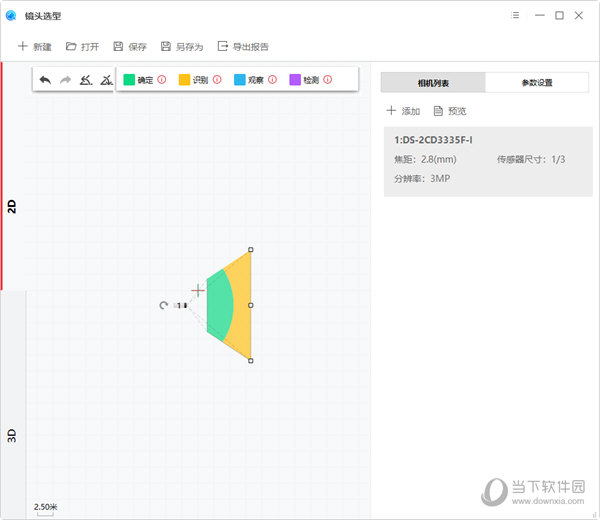Switch to the 参数设置 tab

tap(537, 83)
